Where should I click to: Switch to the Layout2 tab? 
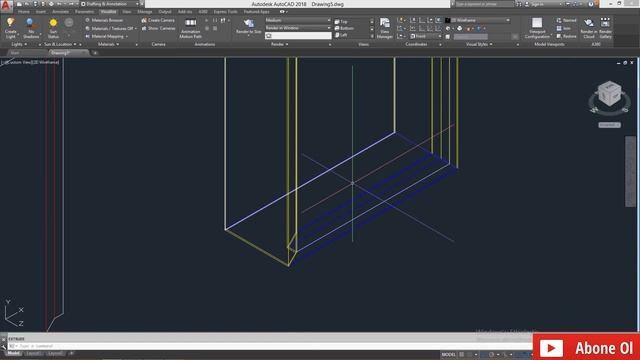(x=55, y=353)
